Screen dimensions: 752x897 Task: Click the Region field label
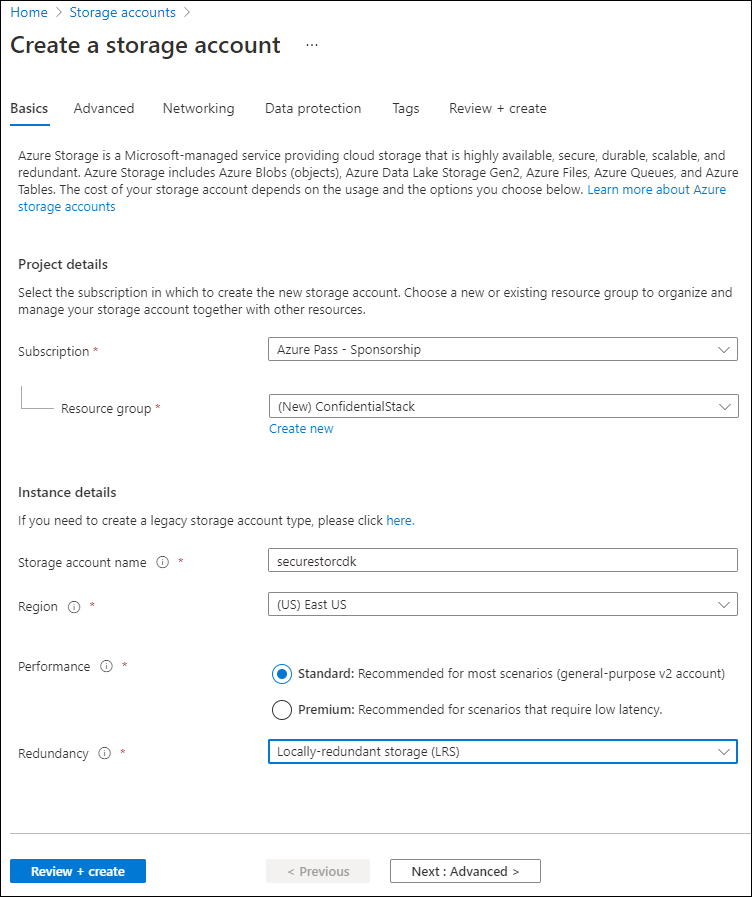38,607
